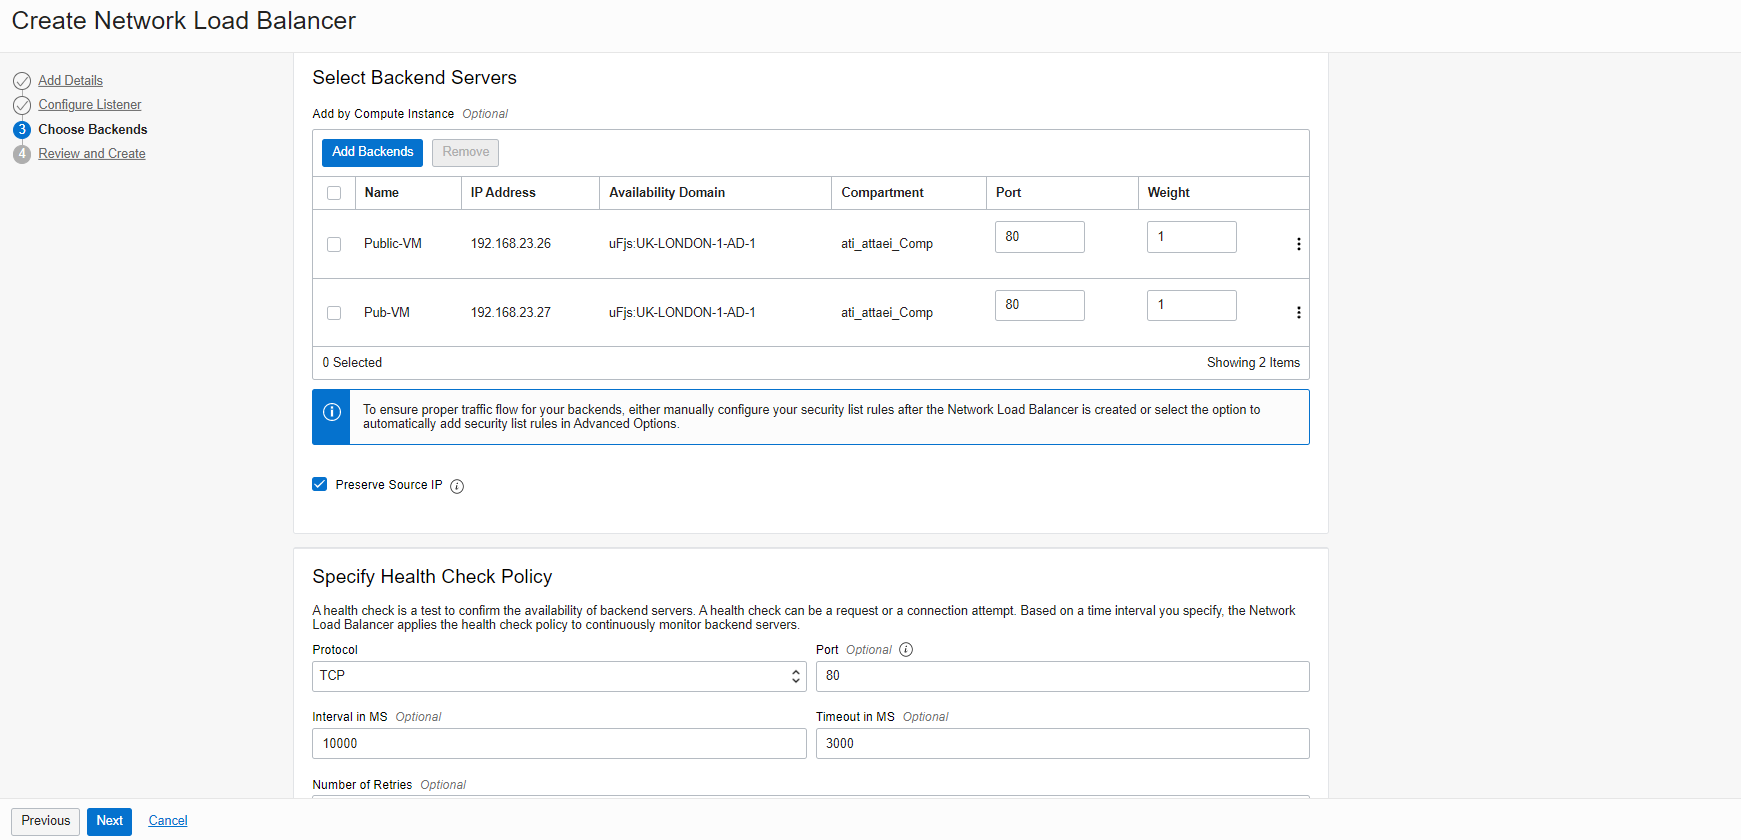Click the Configure Listener step checkmark icon
1741x840 pixels.
click(22, 105)
